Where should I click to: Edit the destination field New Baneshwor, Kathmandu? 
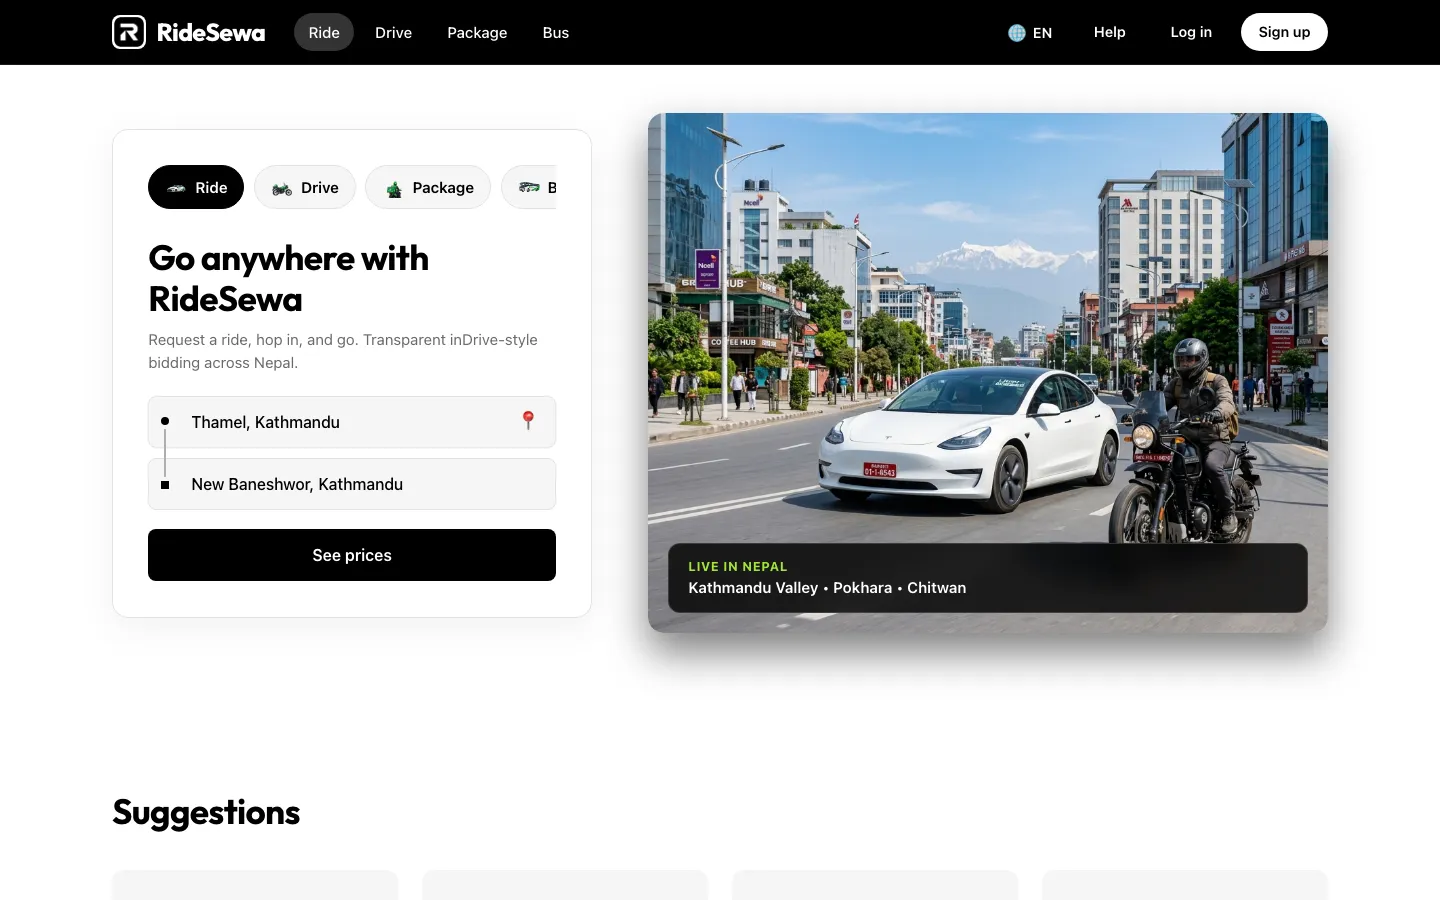[x=352, y=484]
